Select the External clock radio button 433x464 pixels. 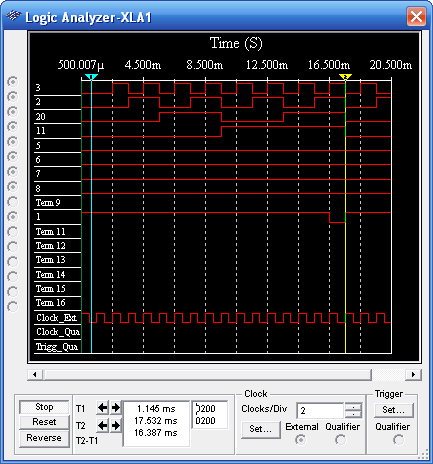pos(301,440)
